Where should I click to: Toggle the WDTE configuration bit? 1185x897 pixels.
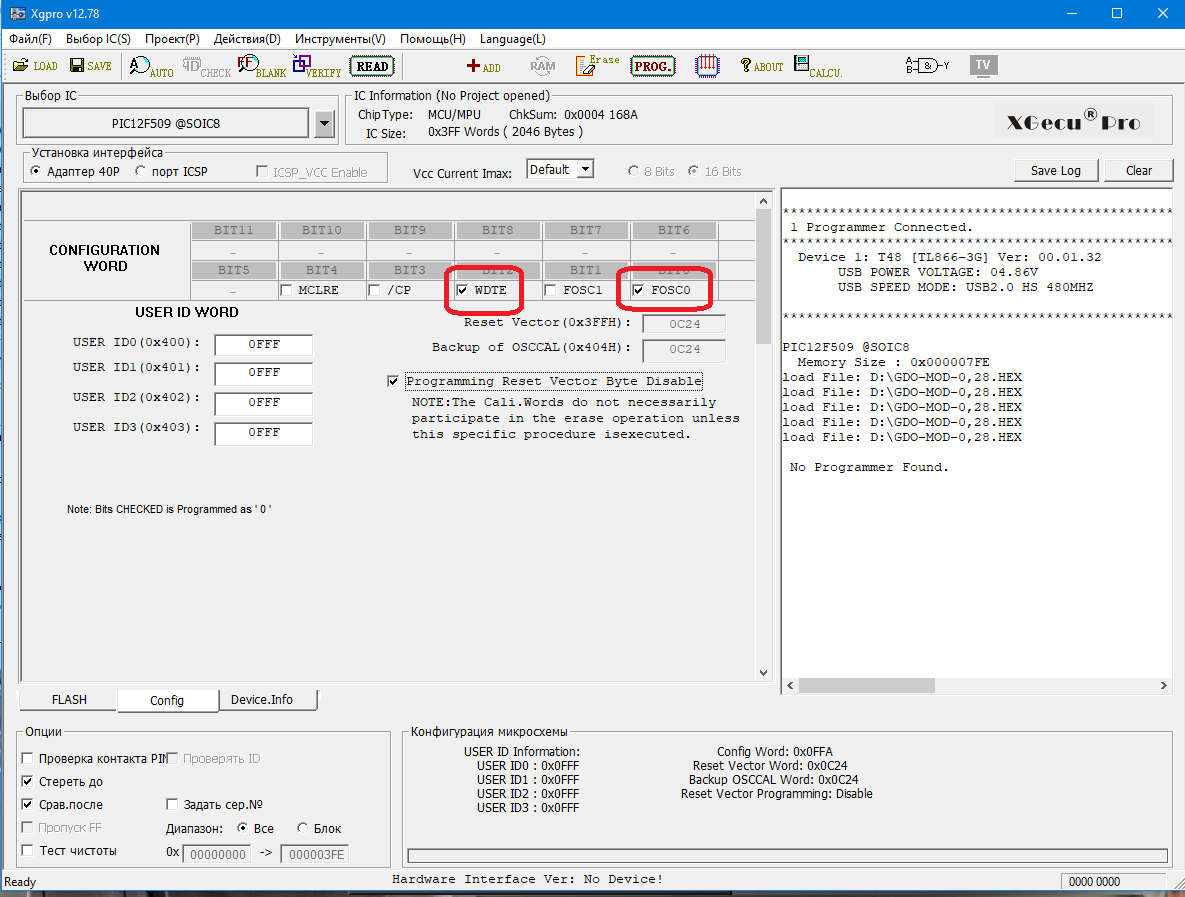pos(463,291)
